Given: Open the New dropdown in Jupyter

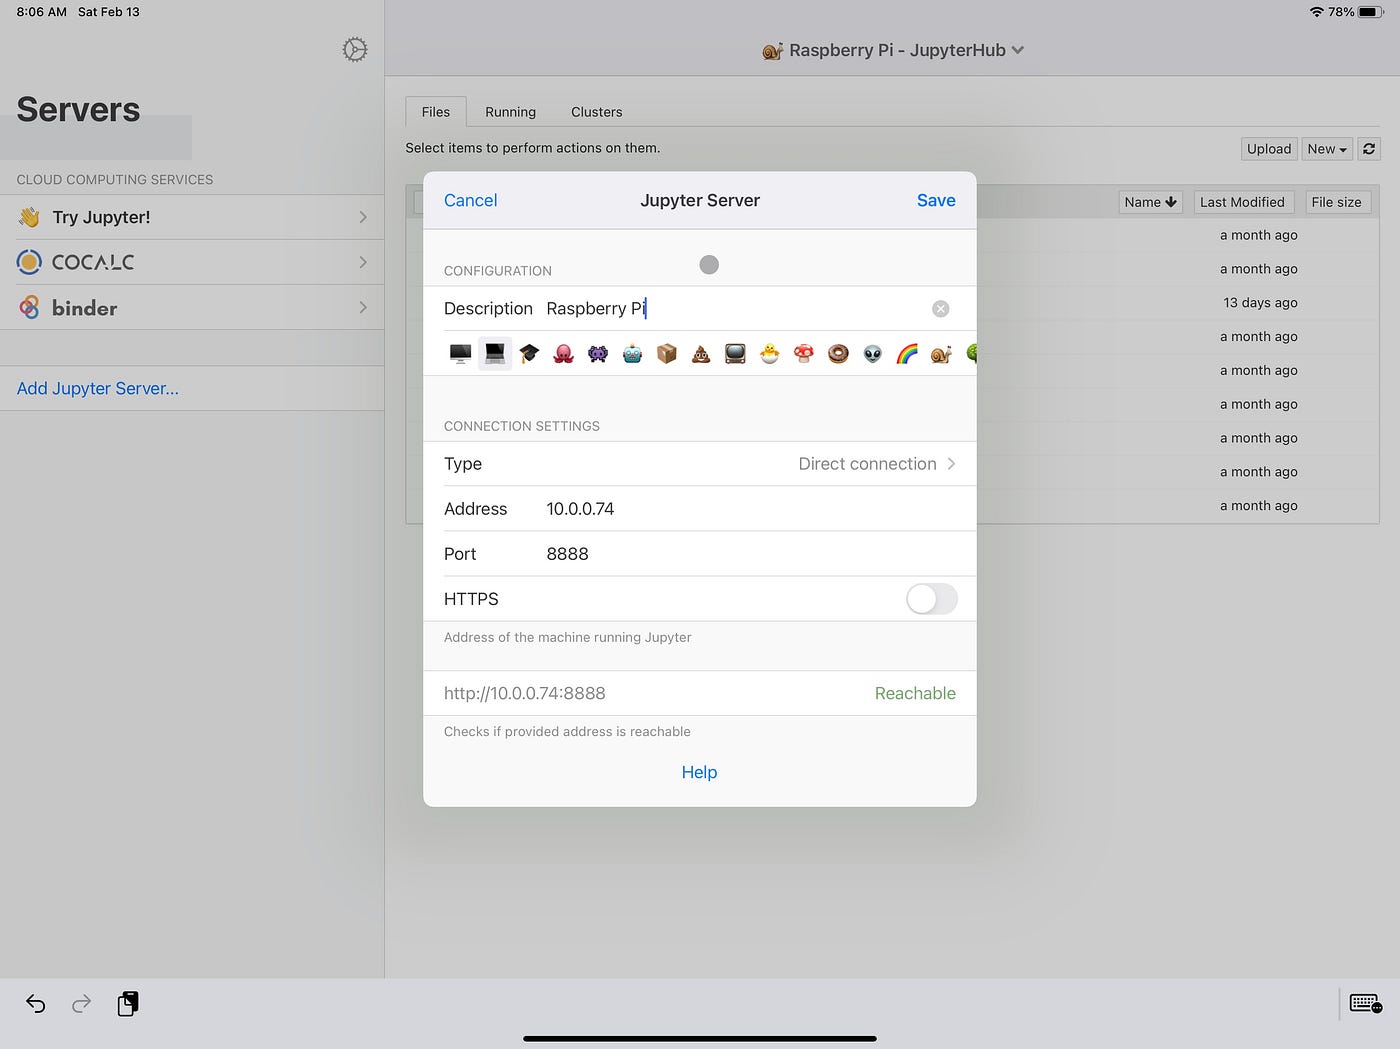Looking at the screenshot, I should click(x=1327, y=149).
